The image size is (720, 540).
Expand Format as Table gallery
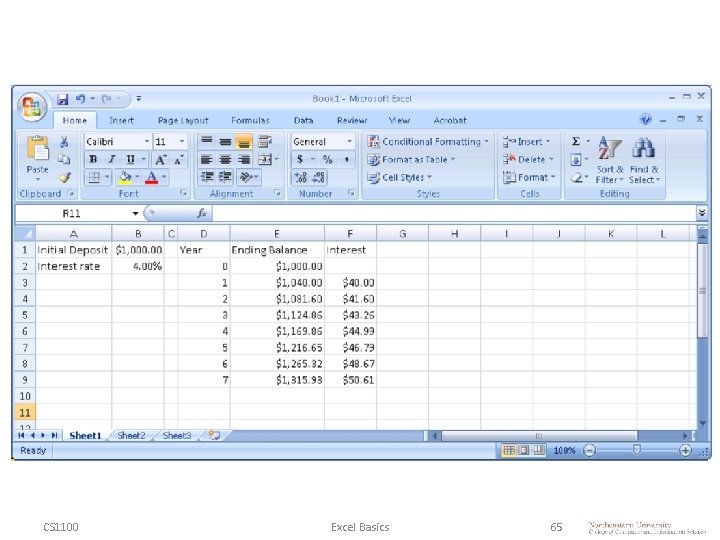(x=411, y=159)
